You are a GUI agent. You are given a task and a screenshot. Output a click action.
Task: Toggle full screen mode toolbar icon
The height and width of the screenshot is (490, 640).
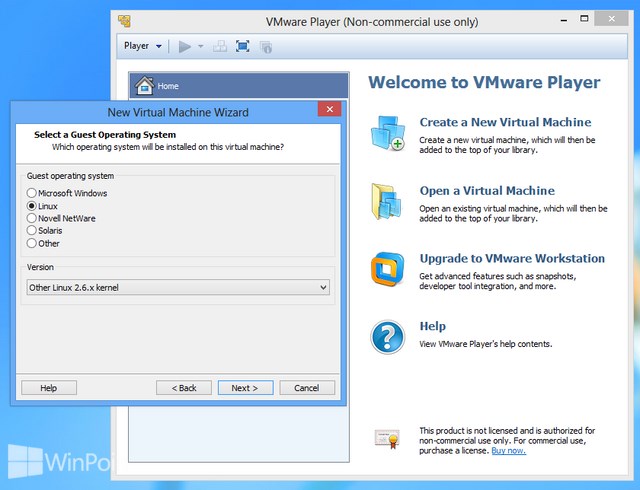coord(242,47)
